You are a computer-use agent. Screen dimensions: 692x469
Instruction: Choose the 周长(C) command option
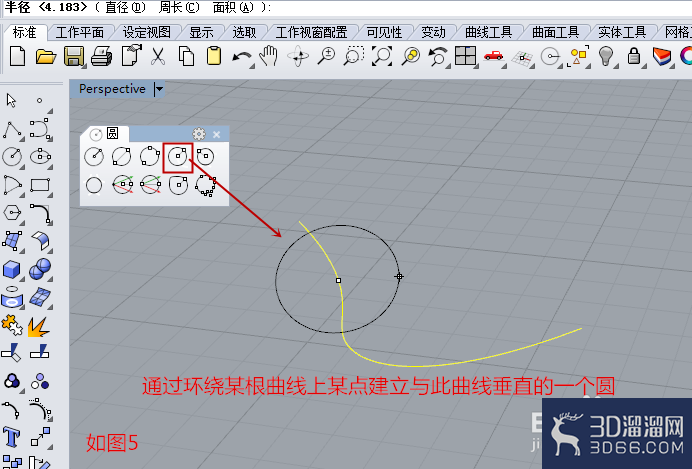point(179,8)
